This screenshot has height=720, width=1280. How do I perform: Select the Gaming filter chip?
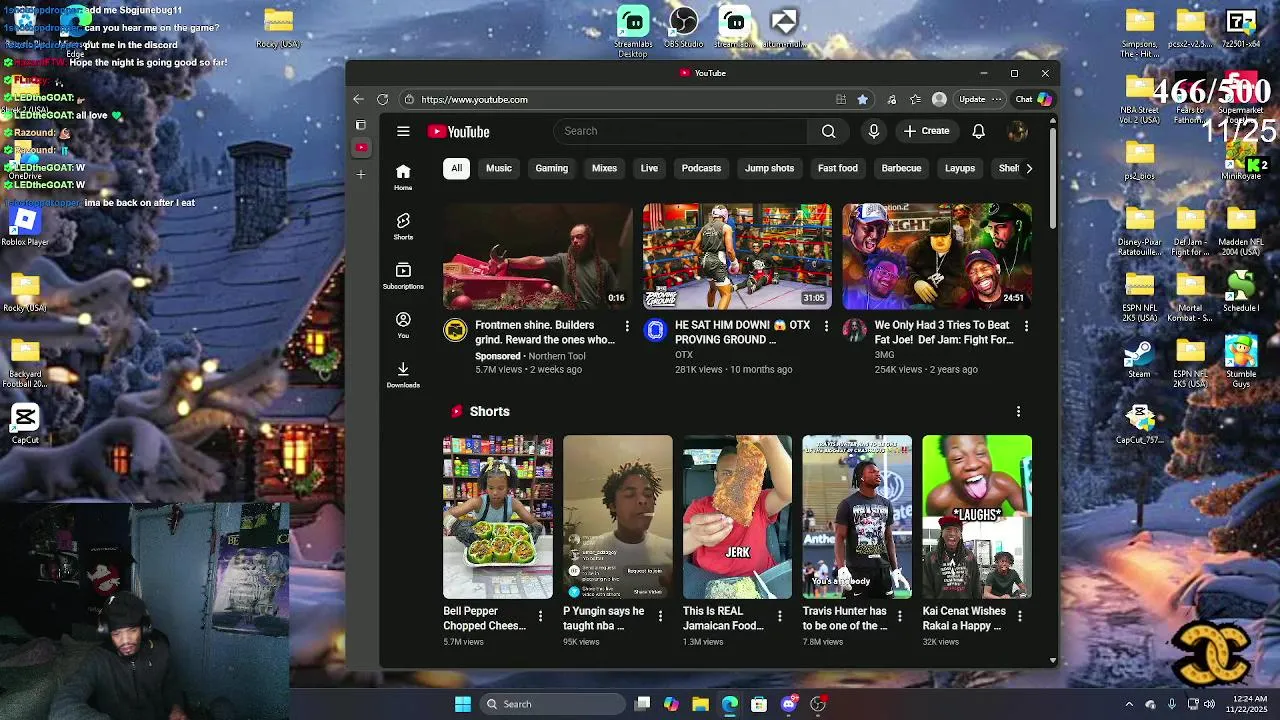pyautogui.click(x=551, y=168)
